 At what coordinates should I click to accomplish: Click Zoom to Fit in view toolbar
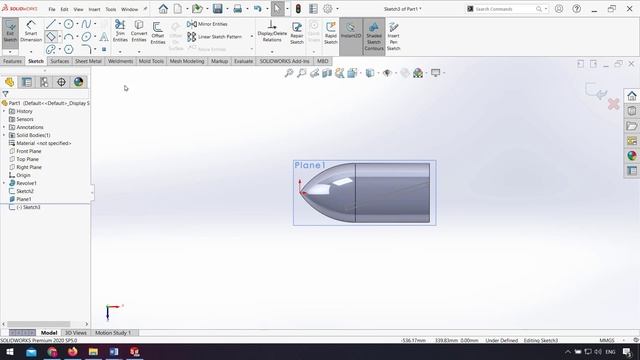click(x=289, y=73)
